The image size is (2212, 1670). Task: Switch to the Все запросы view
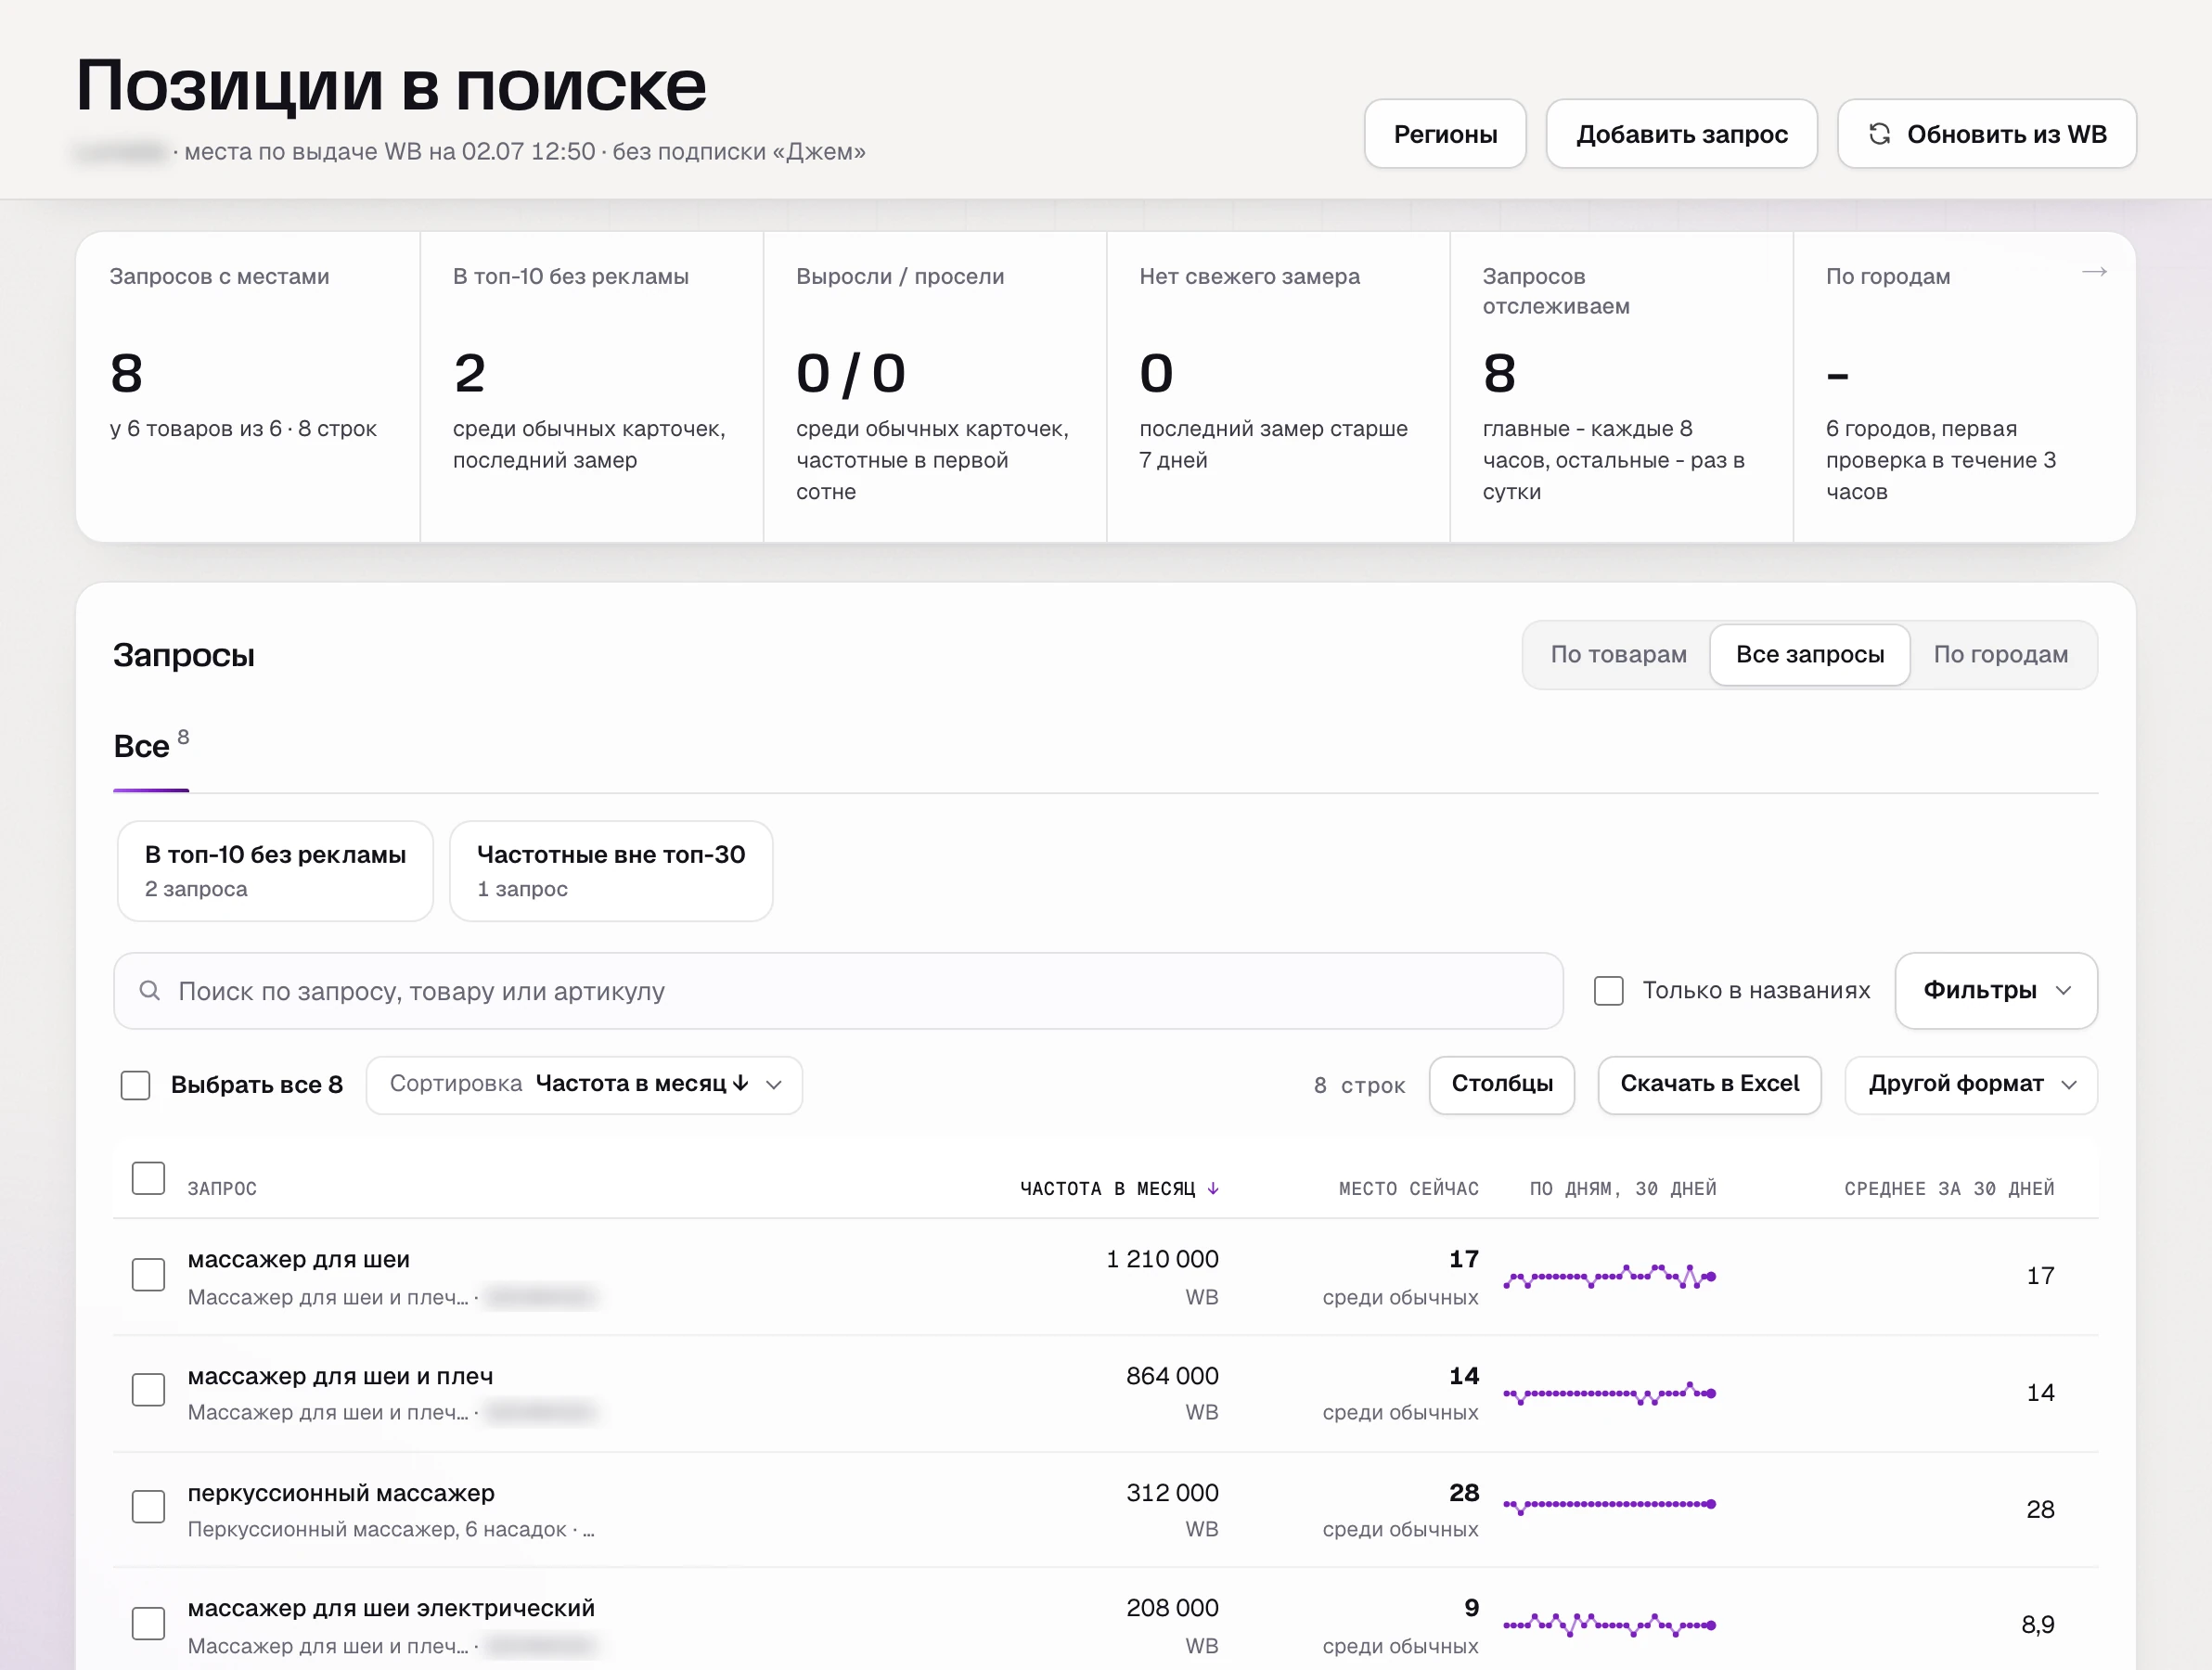pos(1810,655)
